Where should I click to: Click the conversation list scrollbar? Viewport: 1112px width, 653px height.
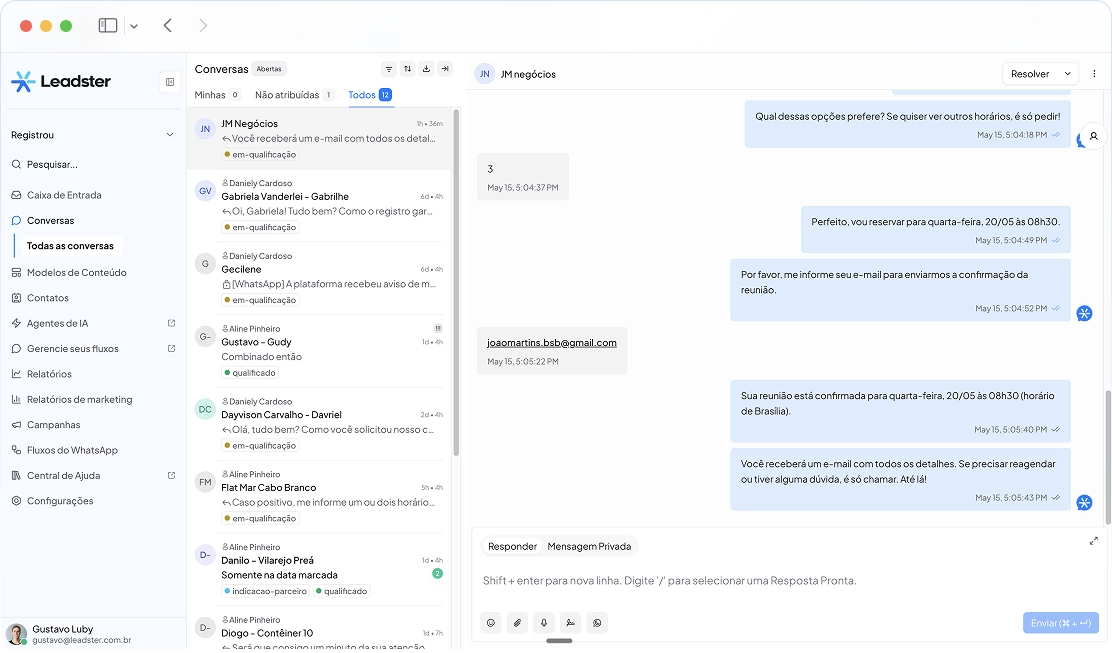(456, 282)
